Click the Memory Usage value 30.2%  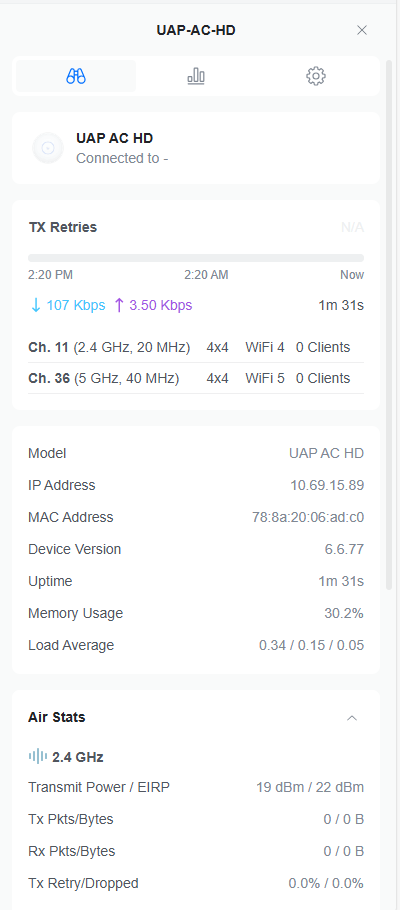[x=344, y=613]
